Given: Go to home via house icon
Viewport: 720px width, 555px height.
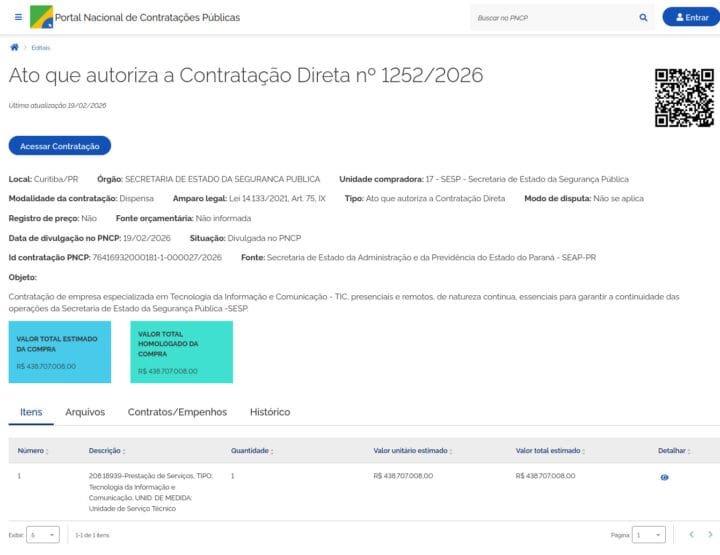Looking at the screenshot, I should [14, 47].
